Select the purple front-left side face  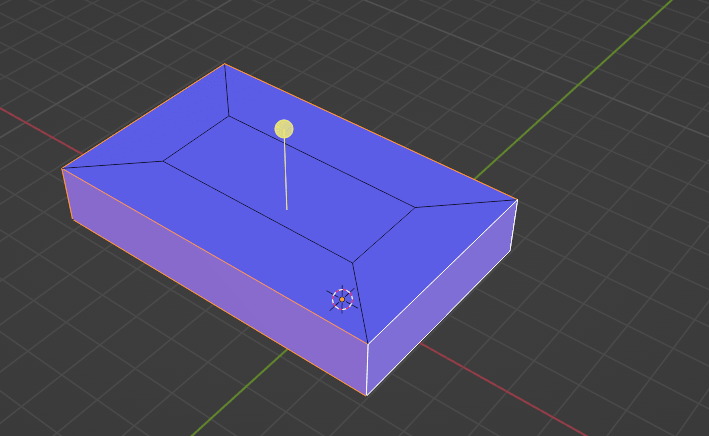click(210, 280)
